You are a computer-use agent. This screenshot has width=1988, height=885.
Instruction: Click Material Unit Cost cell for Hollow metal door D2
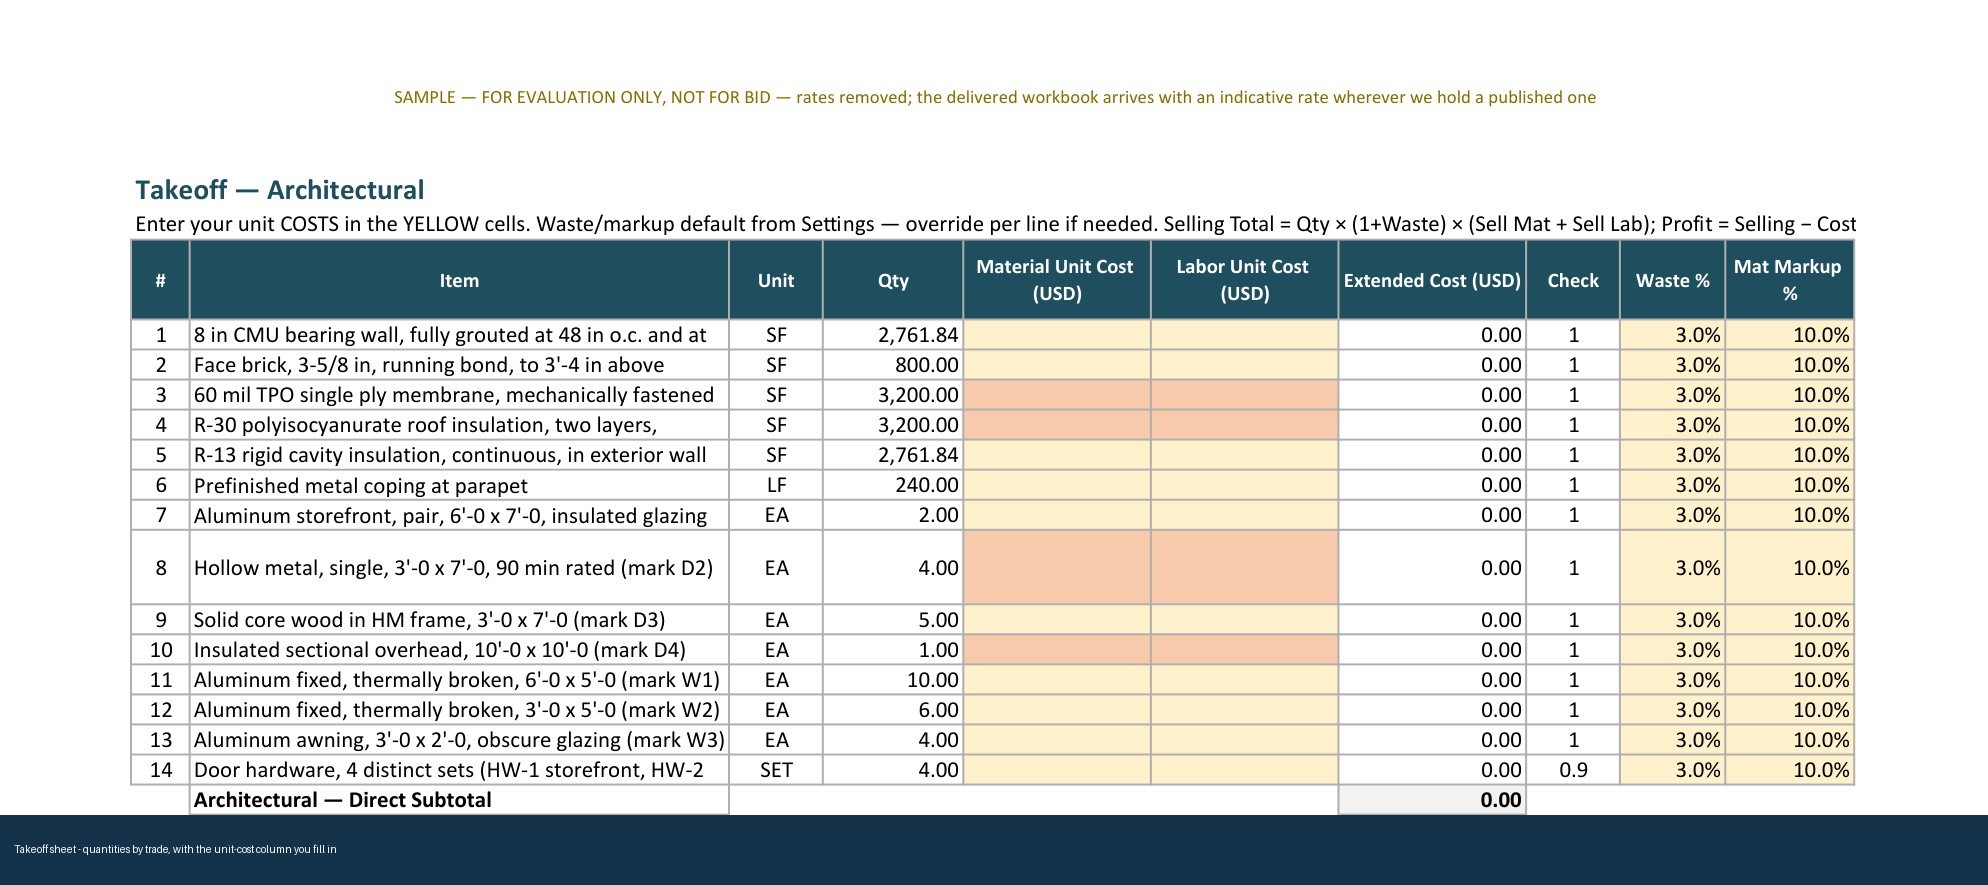pyautogui.click(x=1057, y=567)
